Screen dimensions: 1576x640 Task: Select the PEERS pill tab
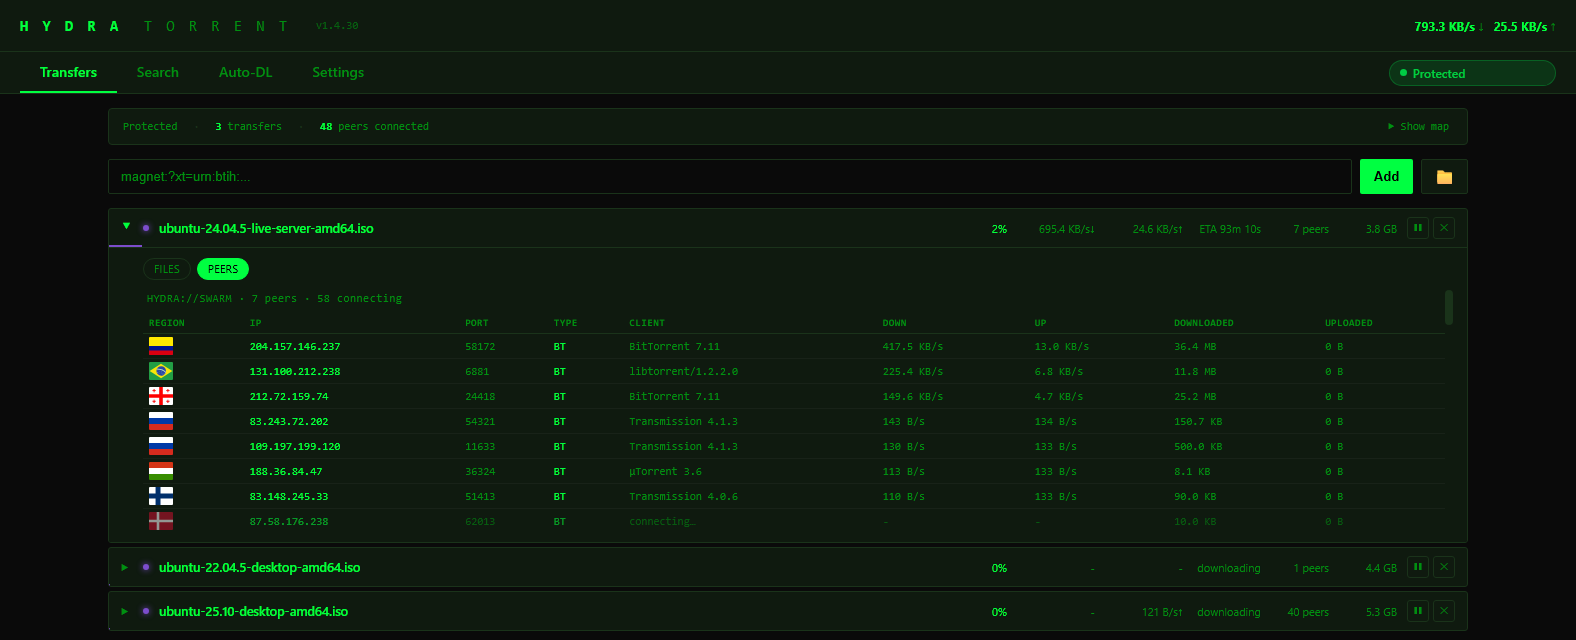pyautogui.click(x=223, y=269)
